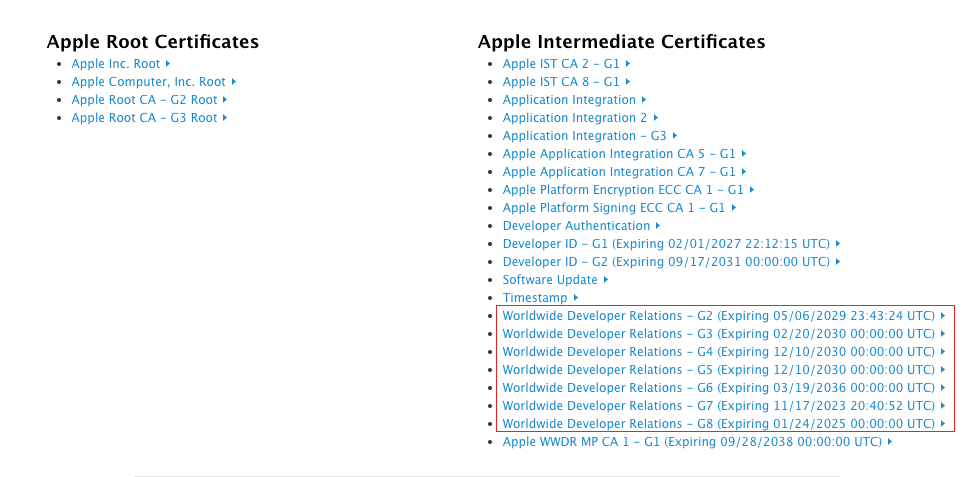
Task: Open the Apple Inc. Root link
Action: click(121, 64)
